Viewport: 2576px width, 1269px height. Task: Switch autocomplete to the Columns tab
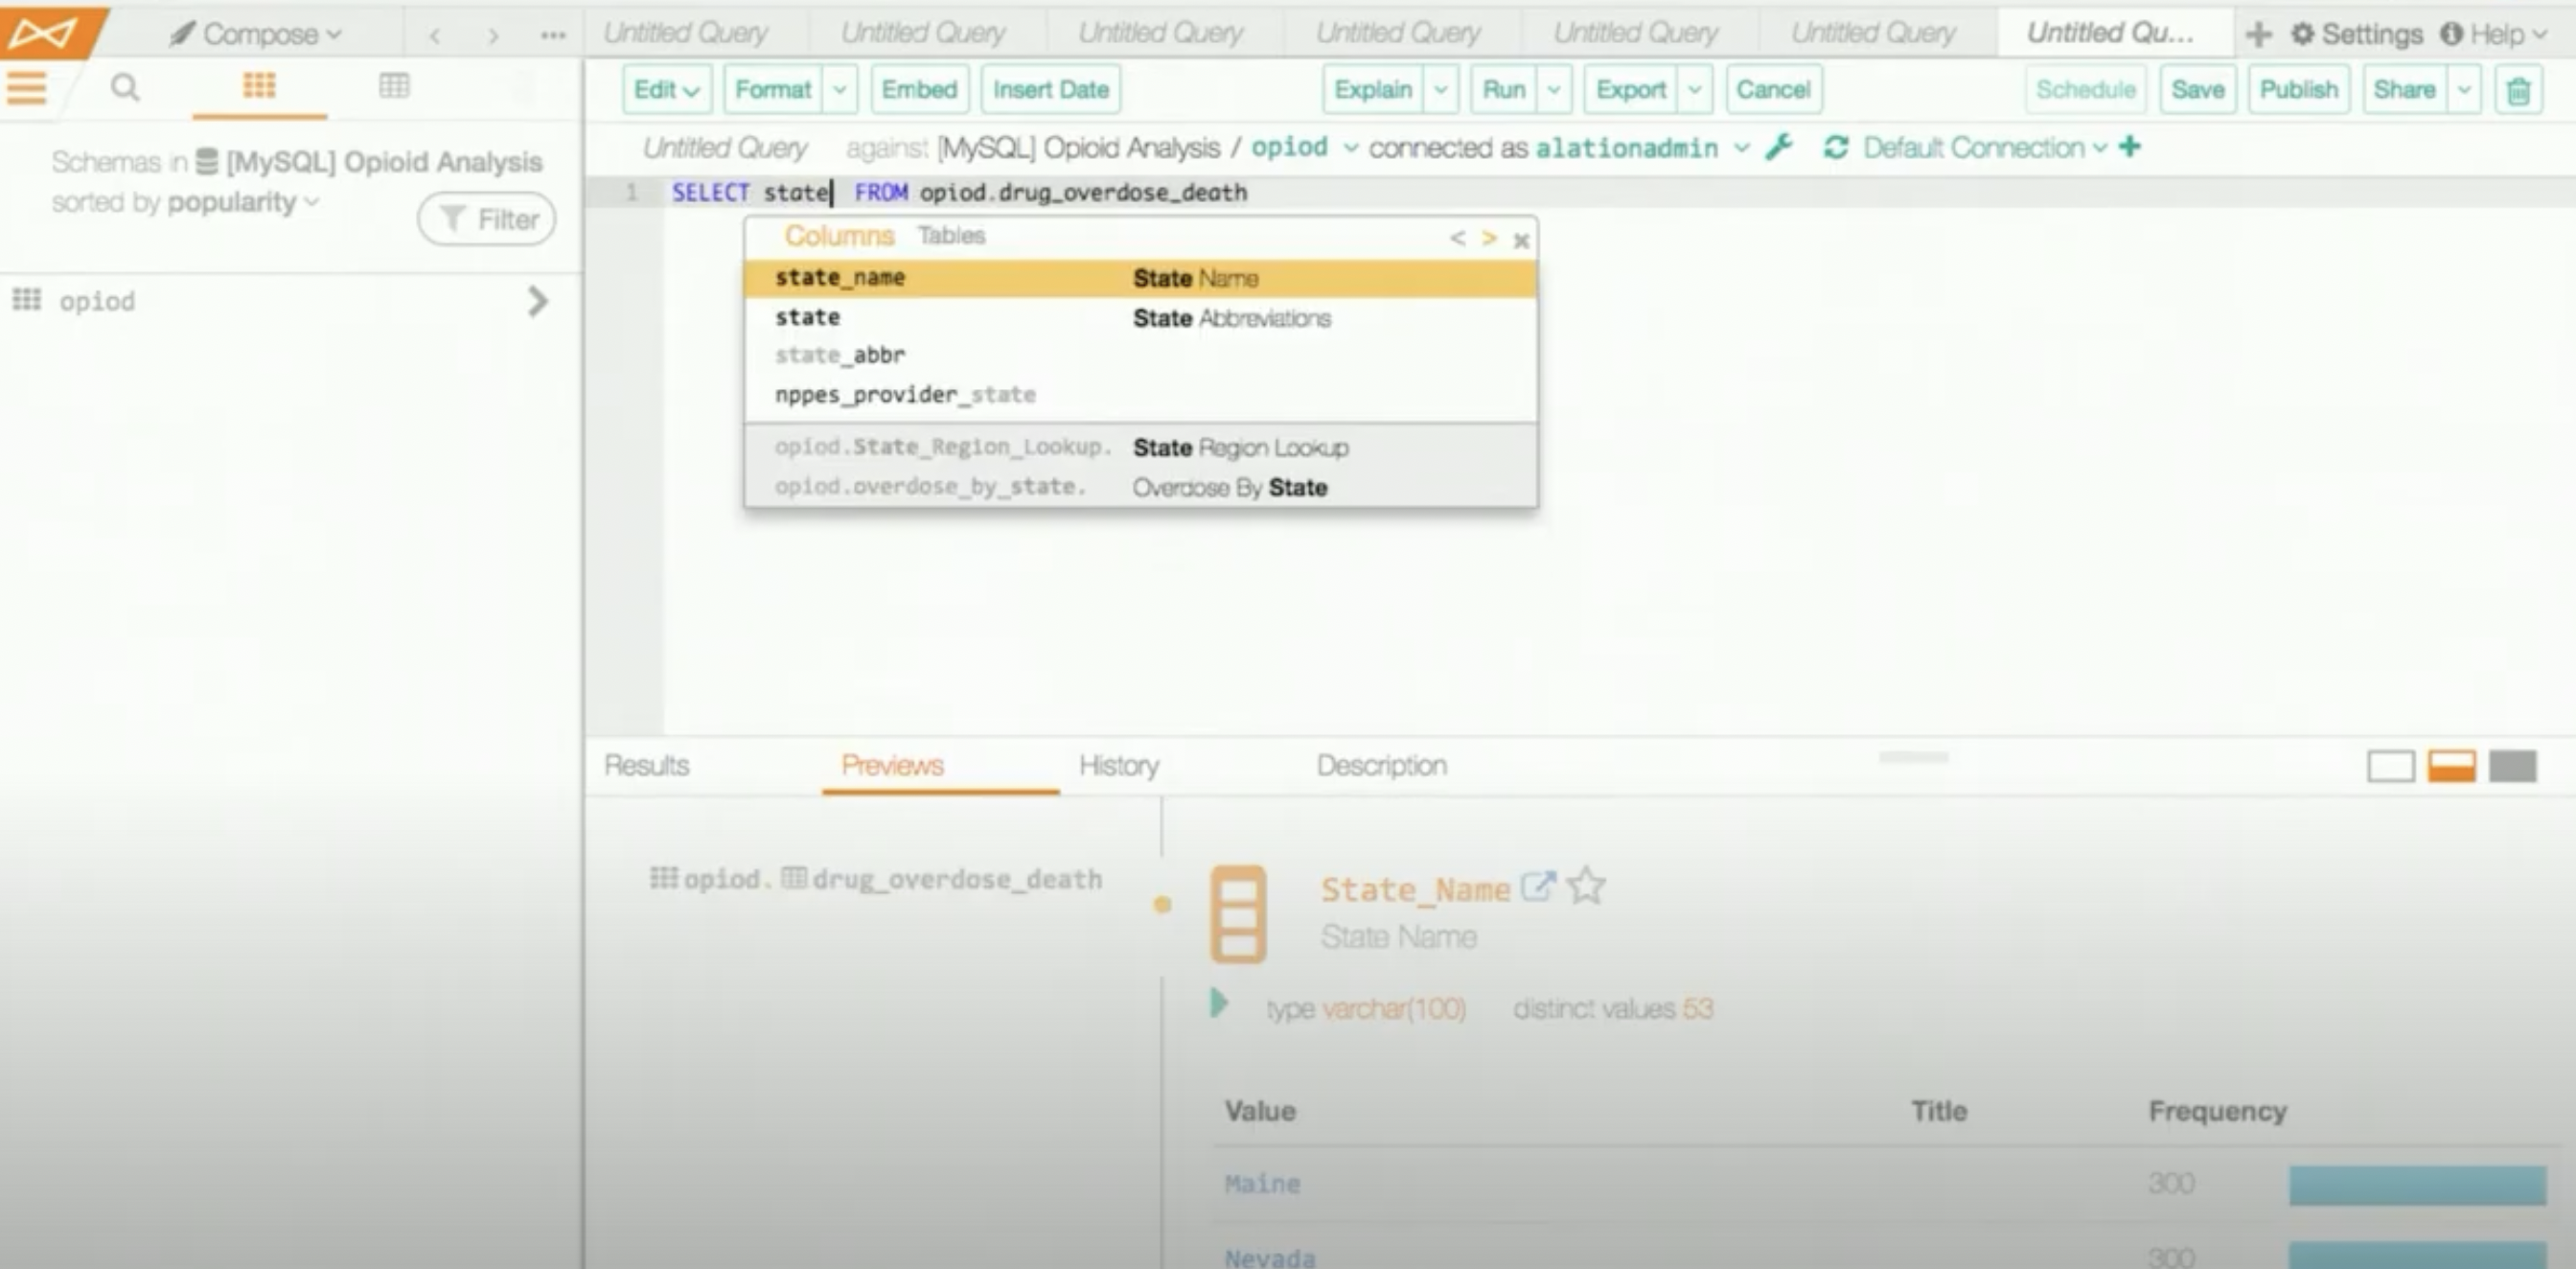point(839,236)
